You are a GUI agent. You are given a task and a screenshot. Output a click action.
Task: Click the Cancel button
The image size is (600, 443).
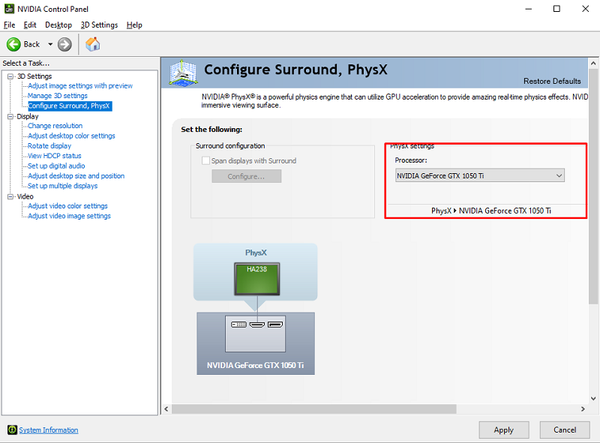point(564,430)
